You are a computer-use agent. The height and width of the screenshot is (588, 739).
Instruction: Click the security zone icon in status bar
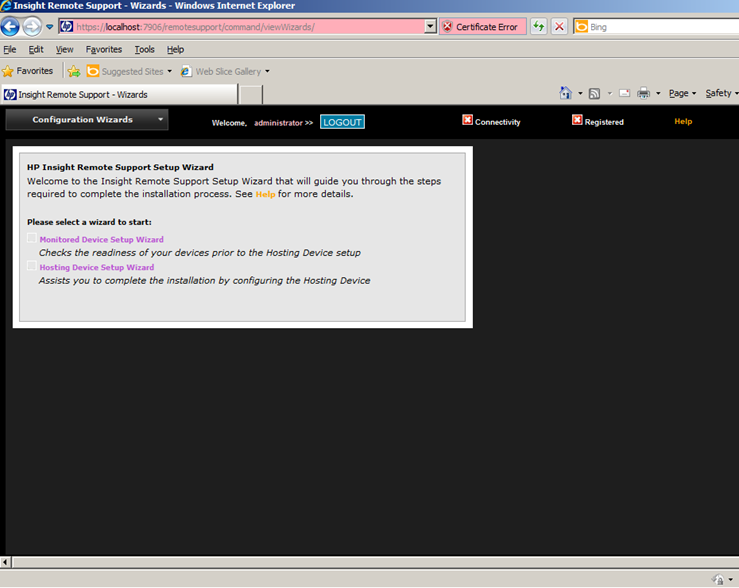coord(719,580)
